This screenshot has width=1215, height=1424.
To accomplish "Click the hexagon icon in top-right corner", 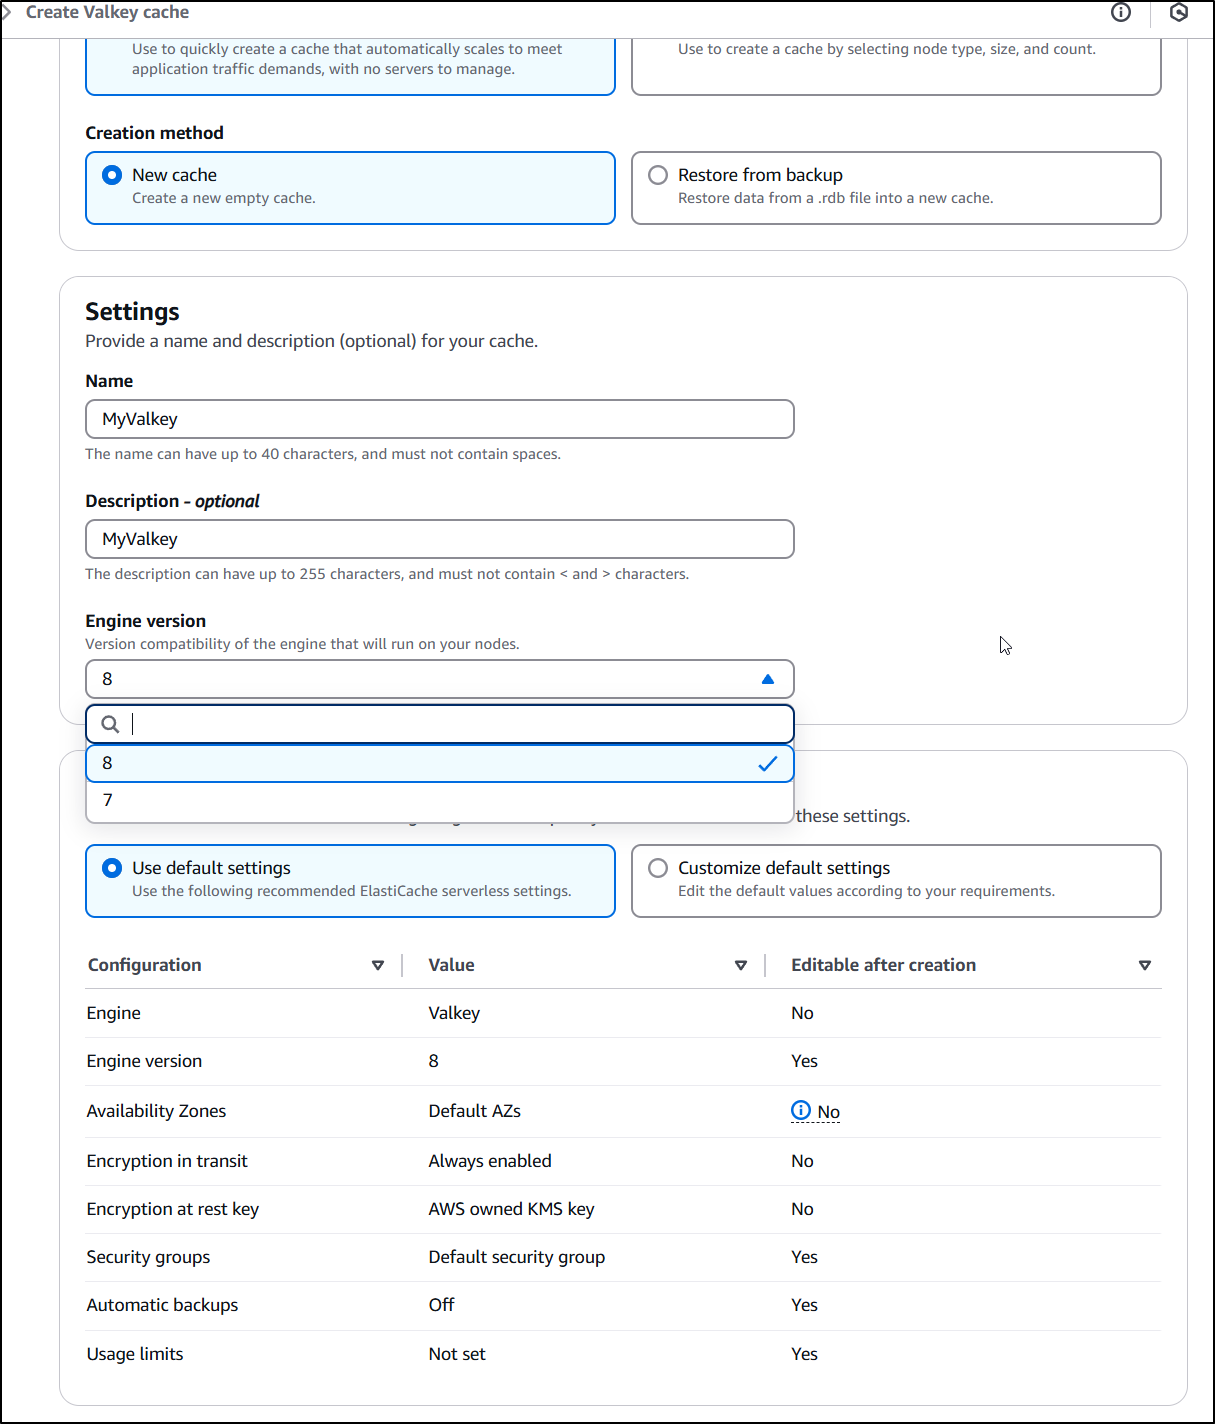I will (x=1179, y=12).
